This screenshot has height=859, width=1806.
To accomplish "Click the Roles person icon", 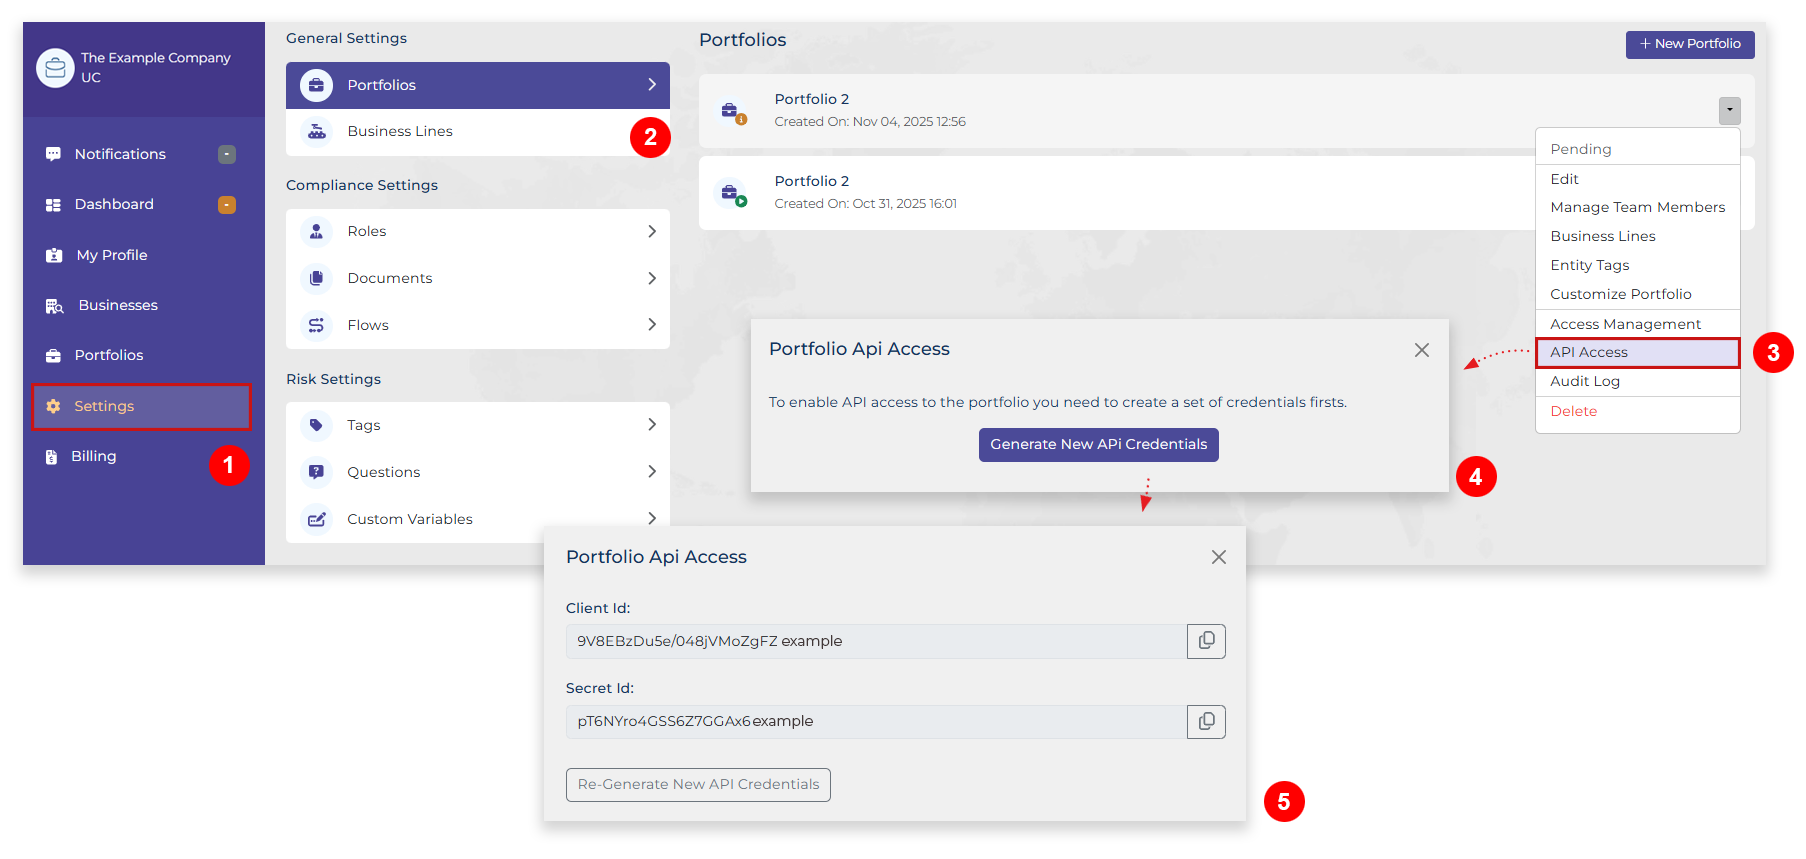I will [316, 231].
